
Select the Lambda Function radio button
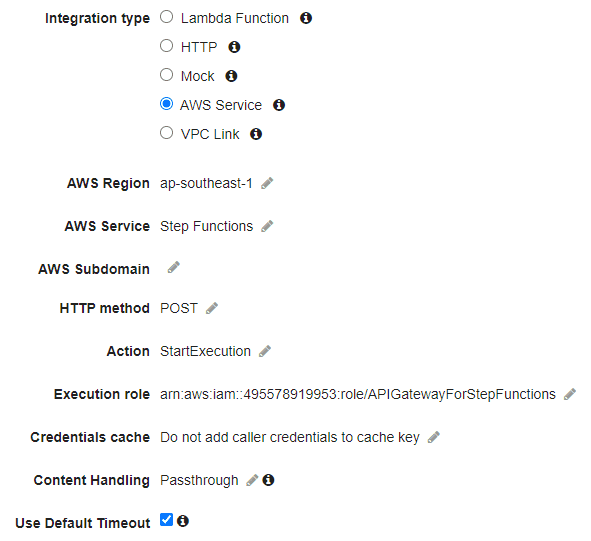166,17
